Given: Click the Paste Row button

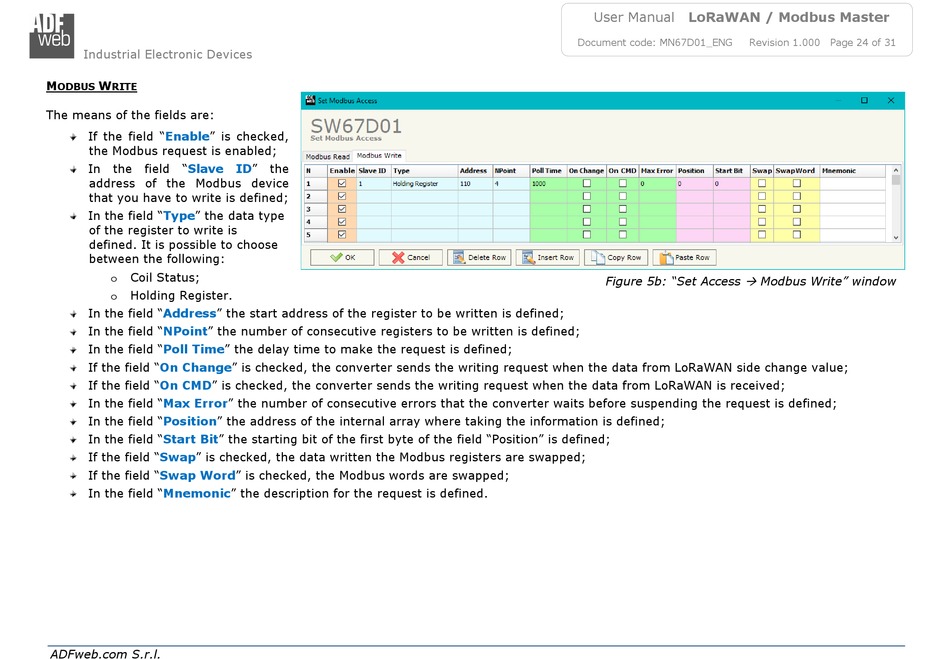Looking at the screenshot, I should pos(685,257).
